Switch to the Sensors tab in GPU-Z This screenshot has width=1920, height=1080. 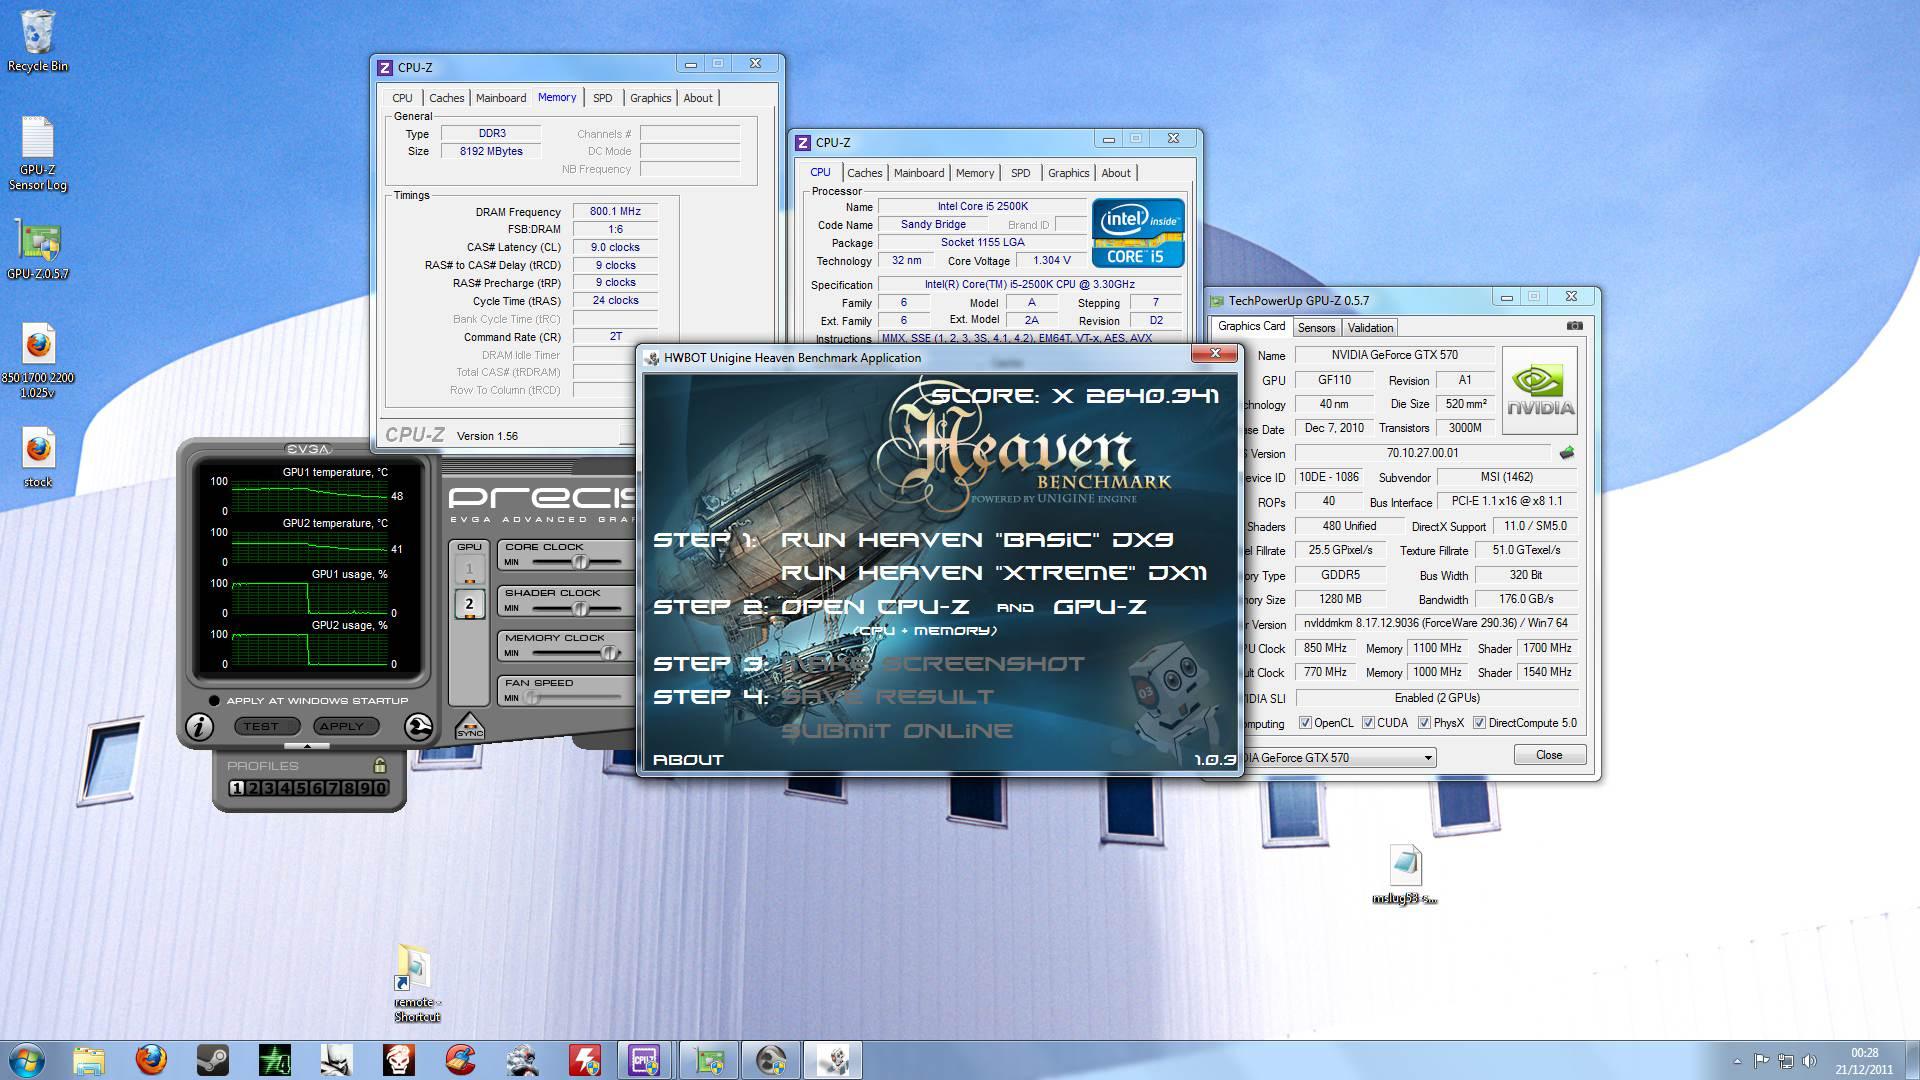tap(1316, 328)
